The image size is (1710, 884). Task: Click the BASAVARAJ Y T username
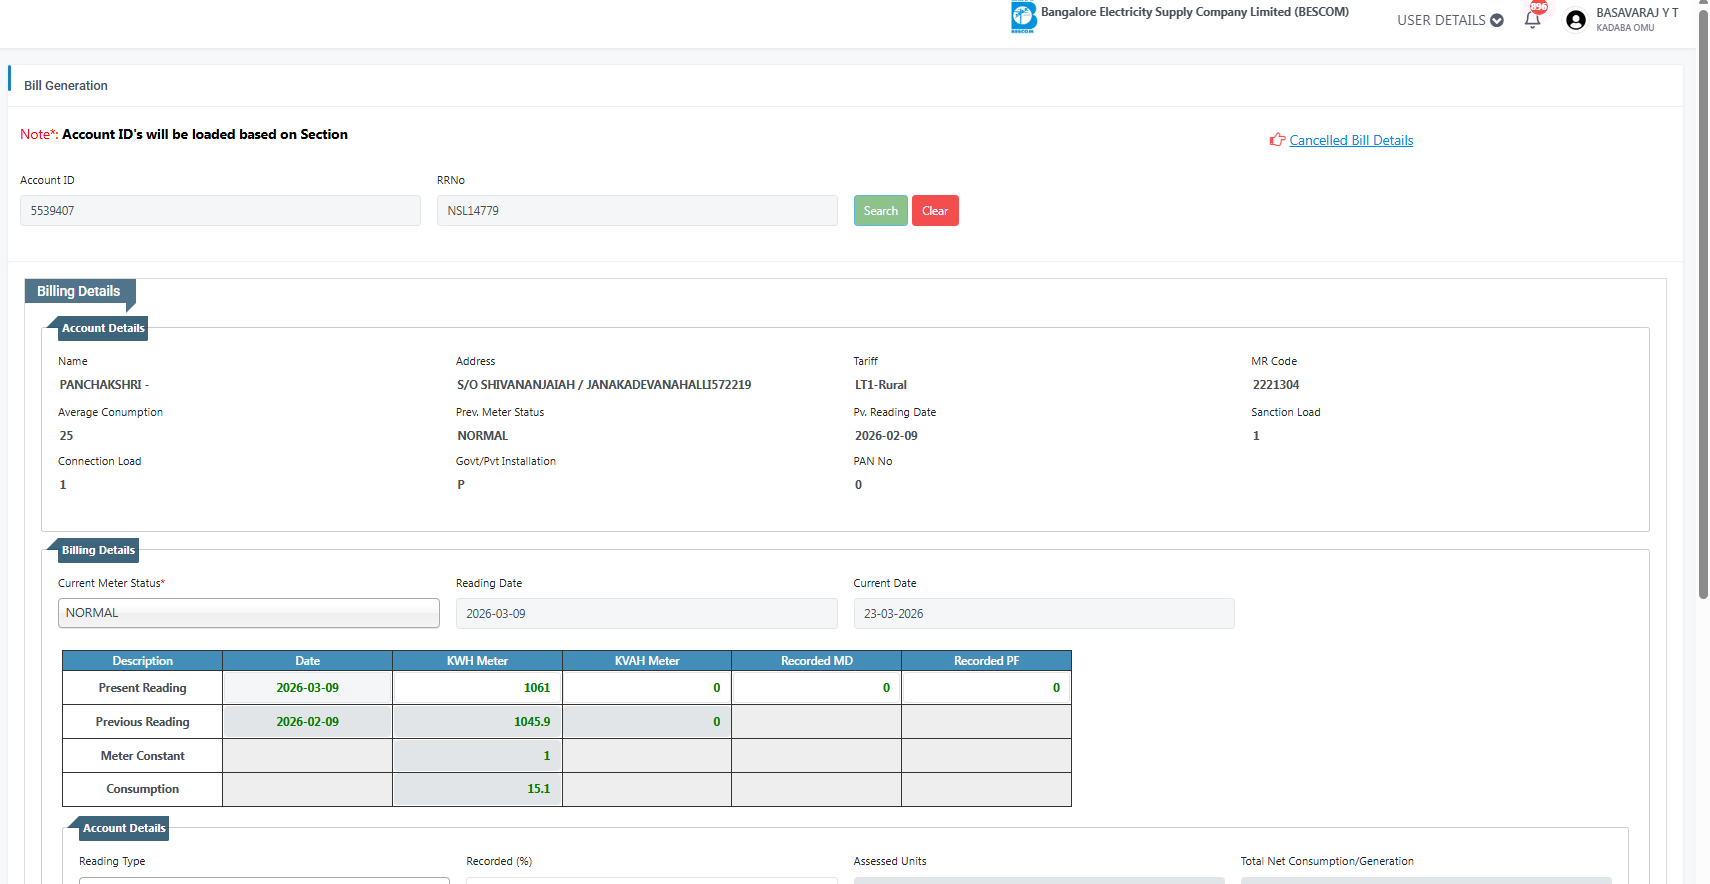point(1636,13)
